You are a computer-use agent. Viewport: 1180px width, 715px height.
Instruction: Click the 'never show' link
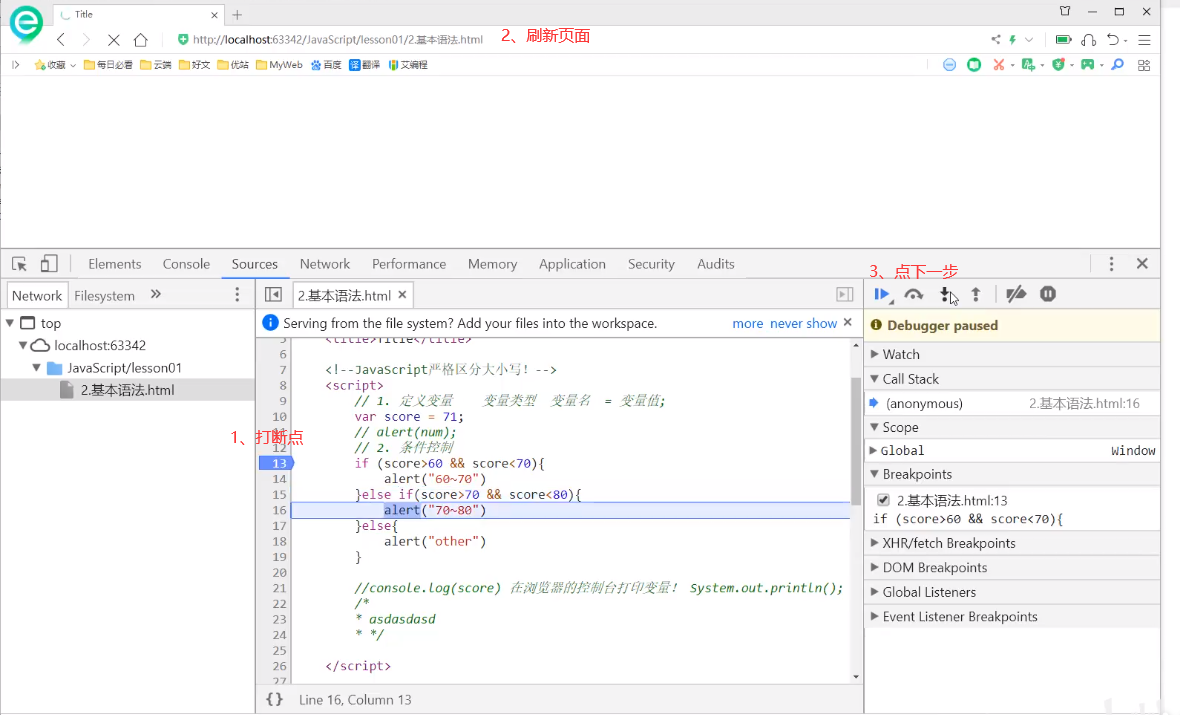(x=803, y=323)
